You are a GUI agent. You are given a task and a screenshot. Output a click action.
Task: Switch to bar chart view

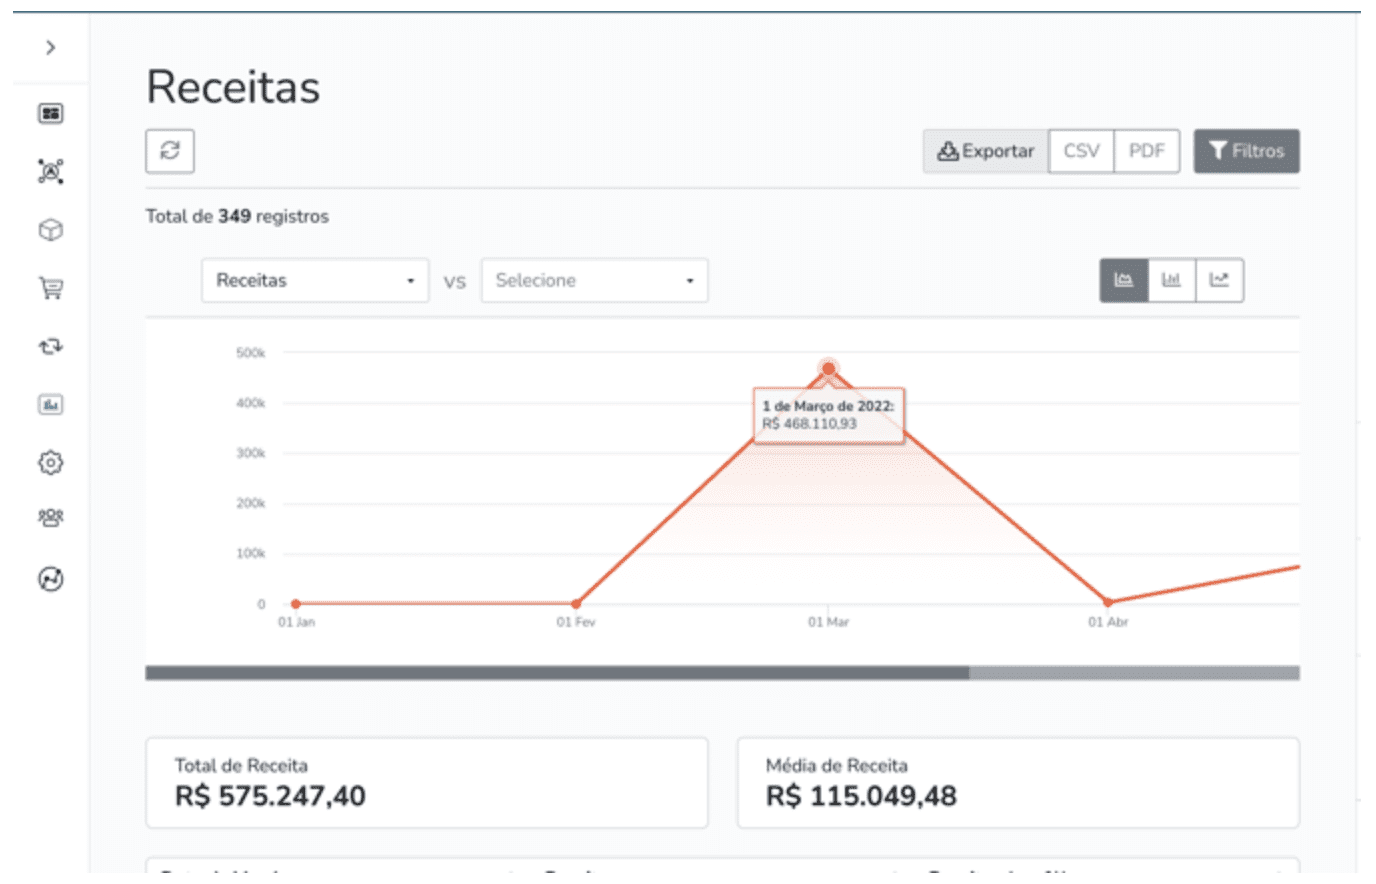(x=1171, y=280)
